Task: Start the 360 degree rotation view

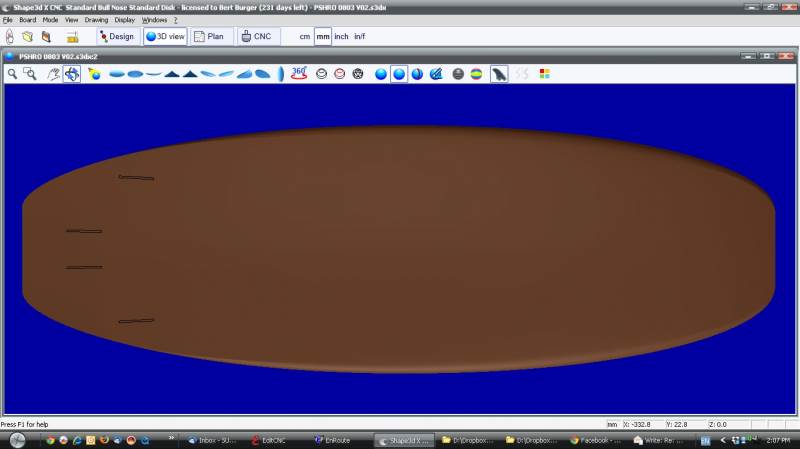Action: pos(299,74)
